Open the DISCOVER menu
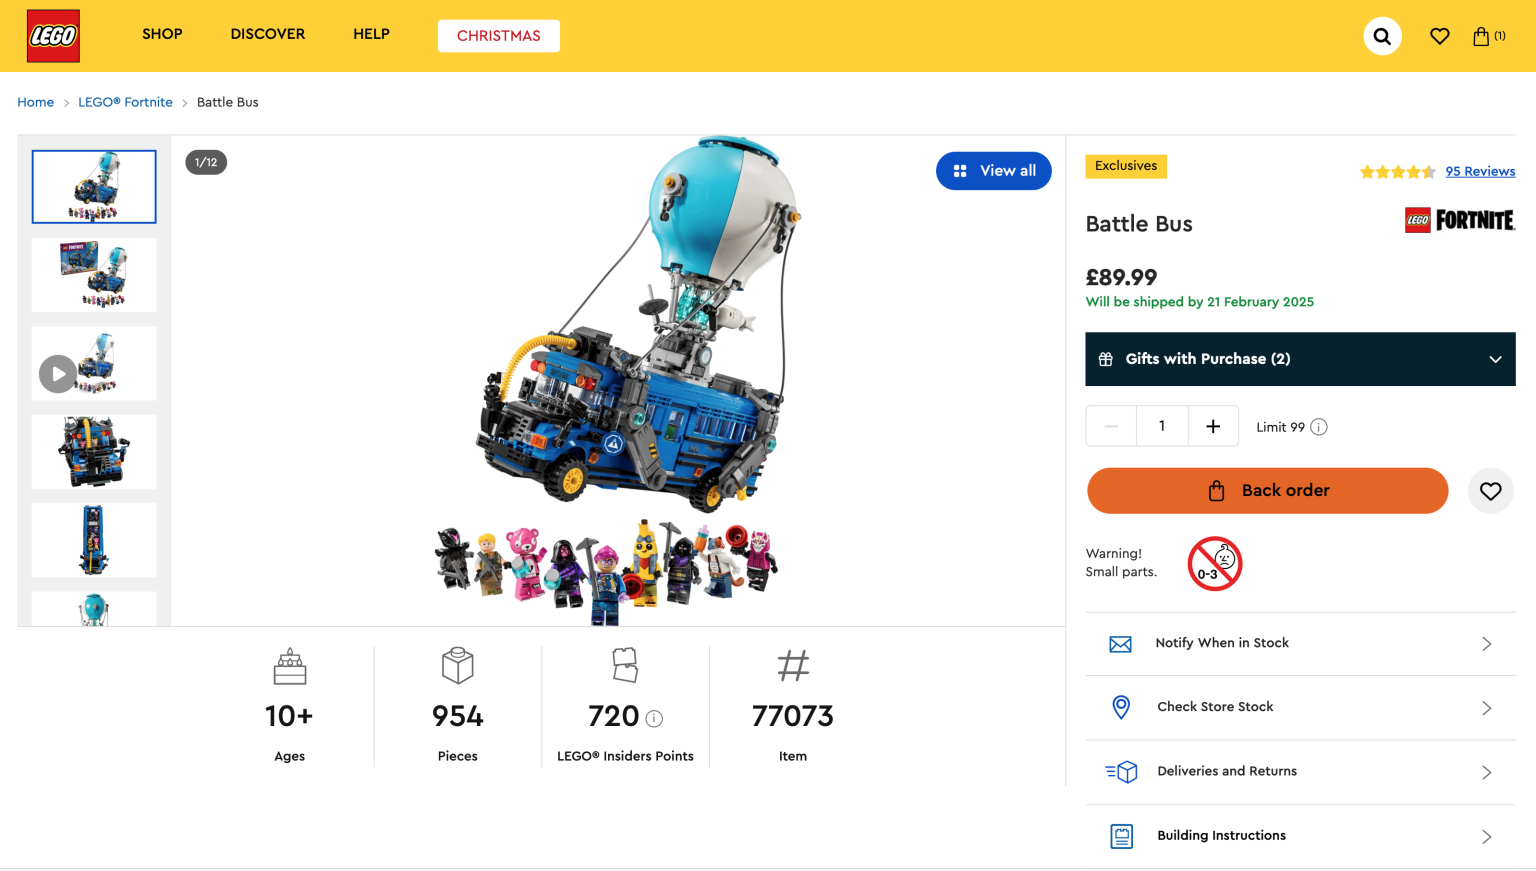The height and width of the screenshot is (871, 1536). point(267,34)
